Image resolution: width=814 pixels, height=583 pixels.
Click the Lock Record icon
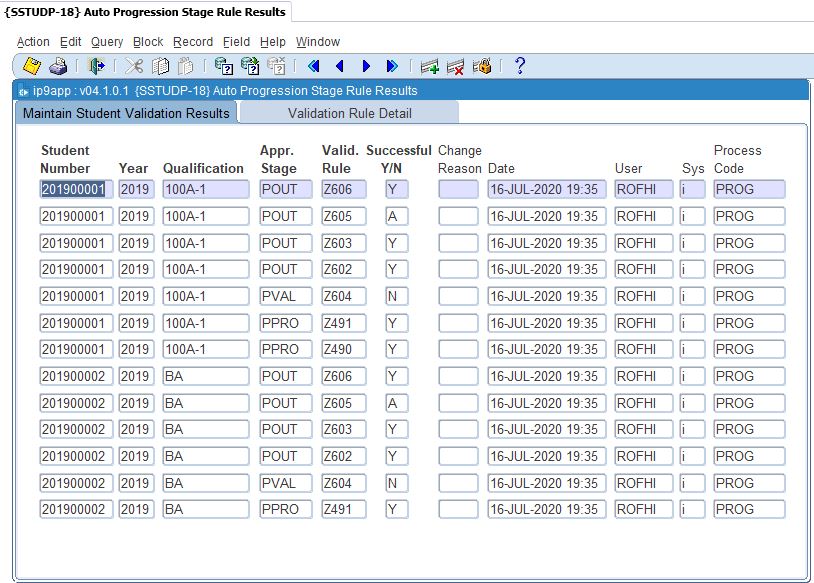click(482, 67)
